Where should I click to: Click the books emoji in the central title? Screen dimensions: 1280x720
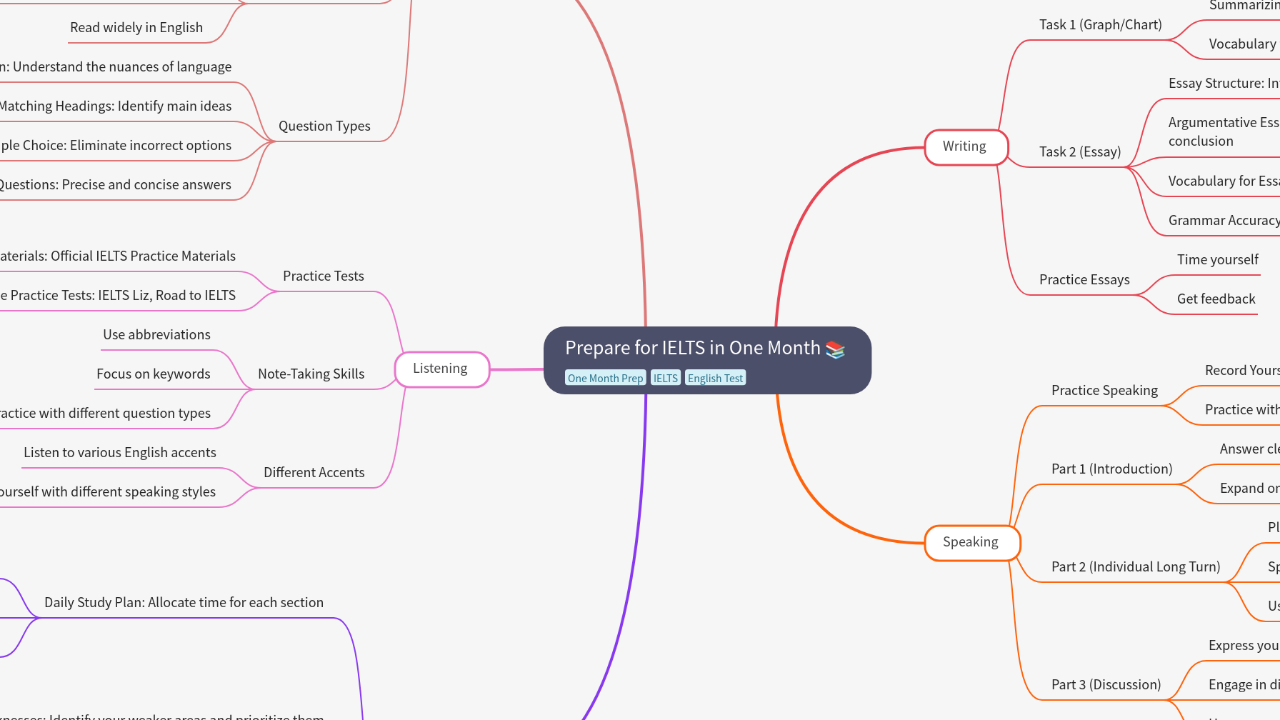836,349
